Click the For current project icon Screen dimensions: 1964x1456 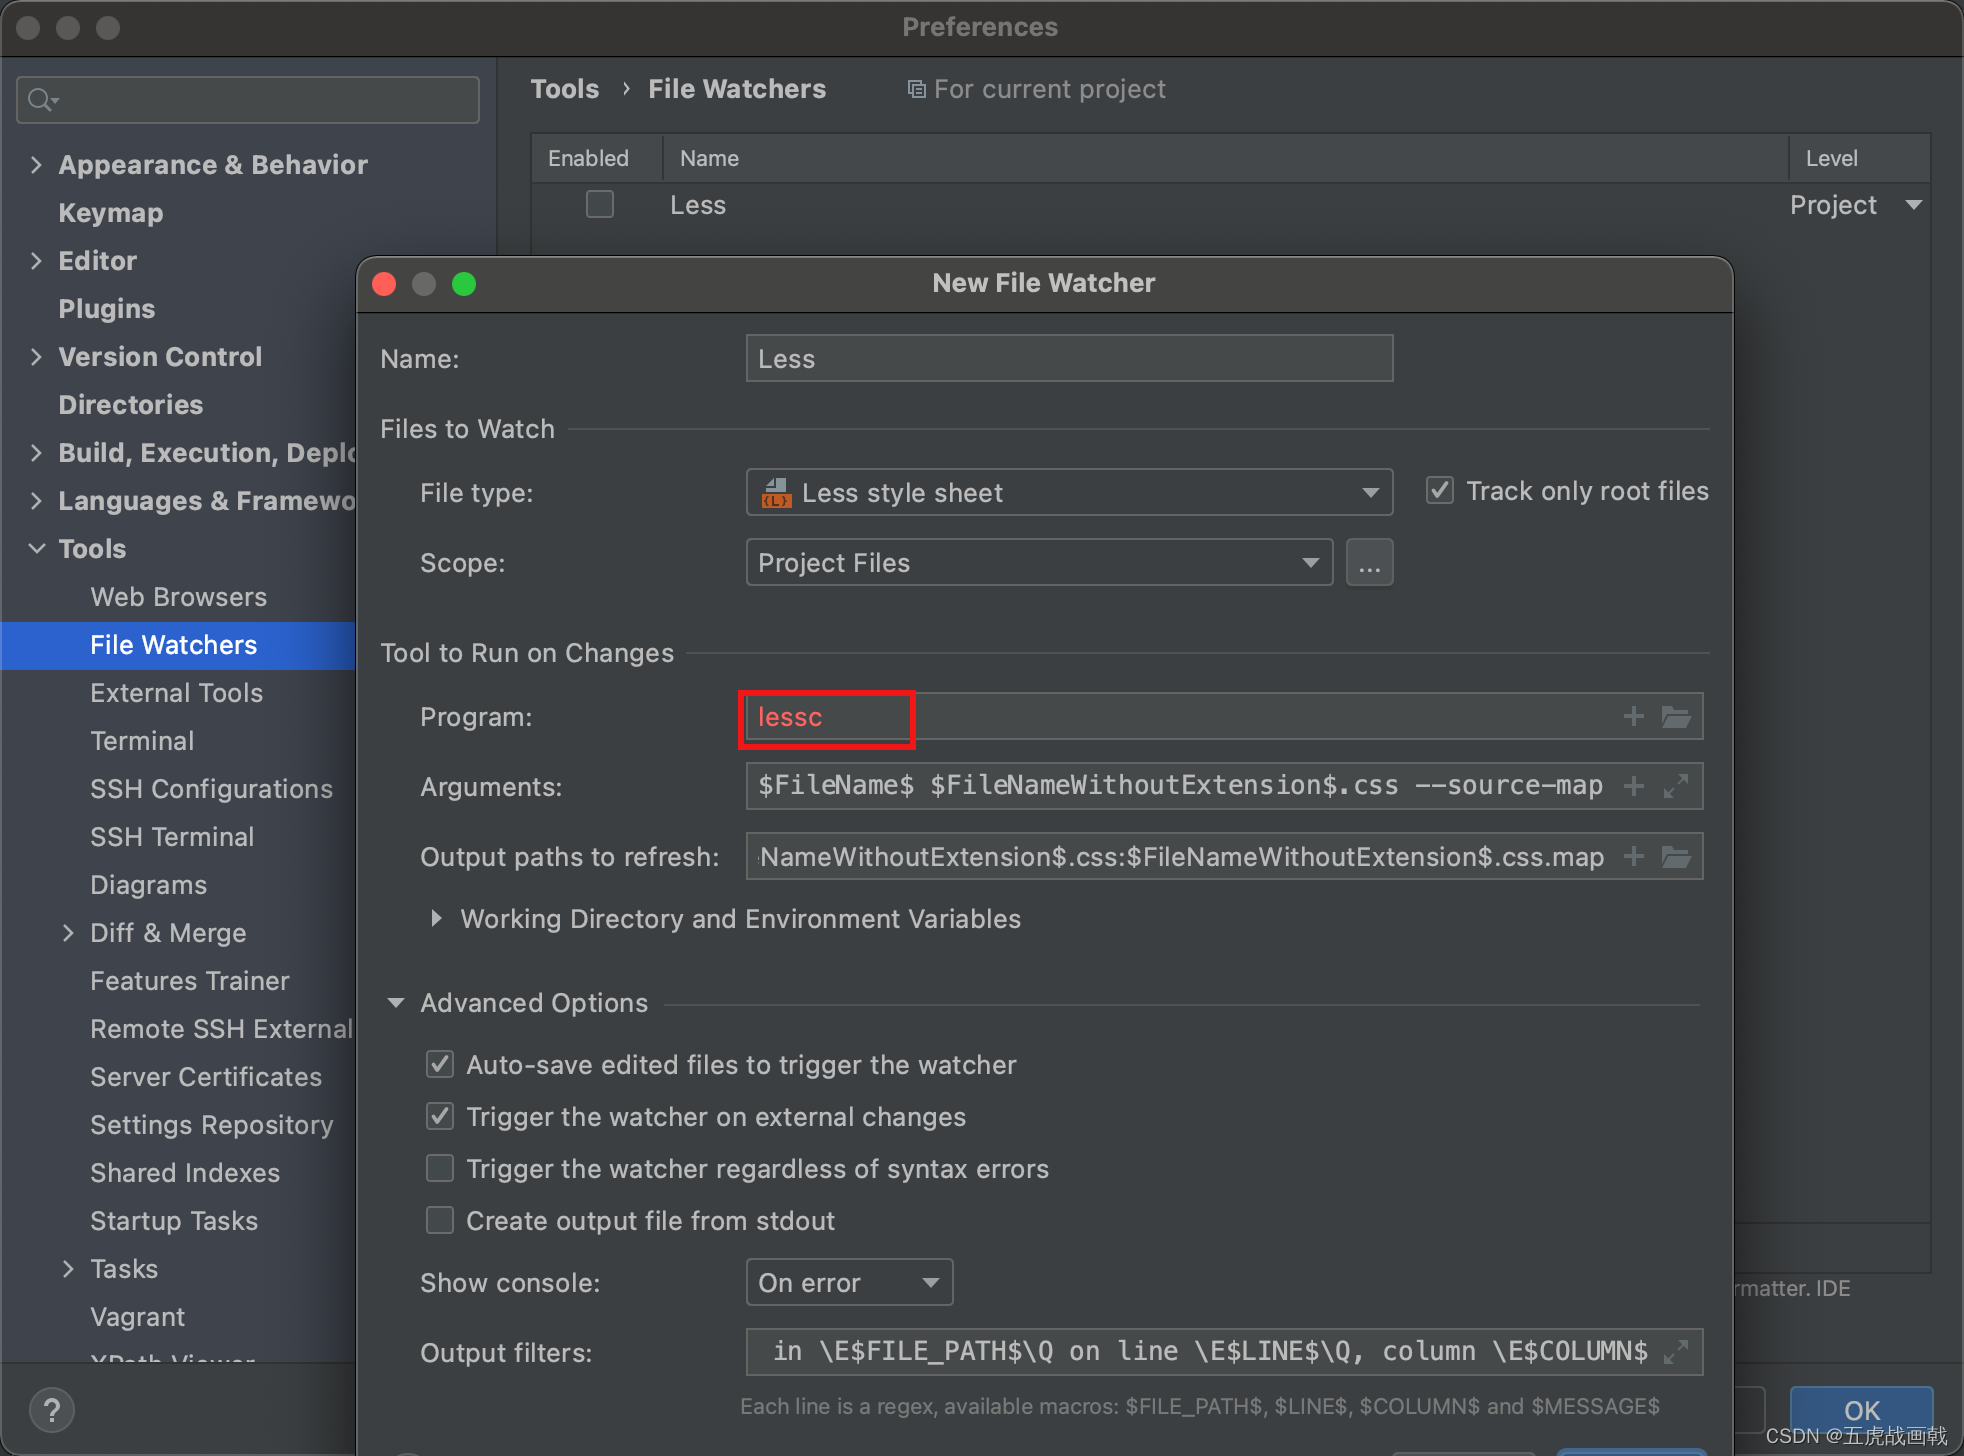(916, 90)
